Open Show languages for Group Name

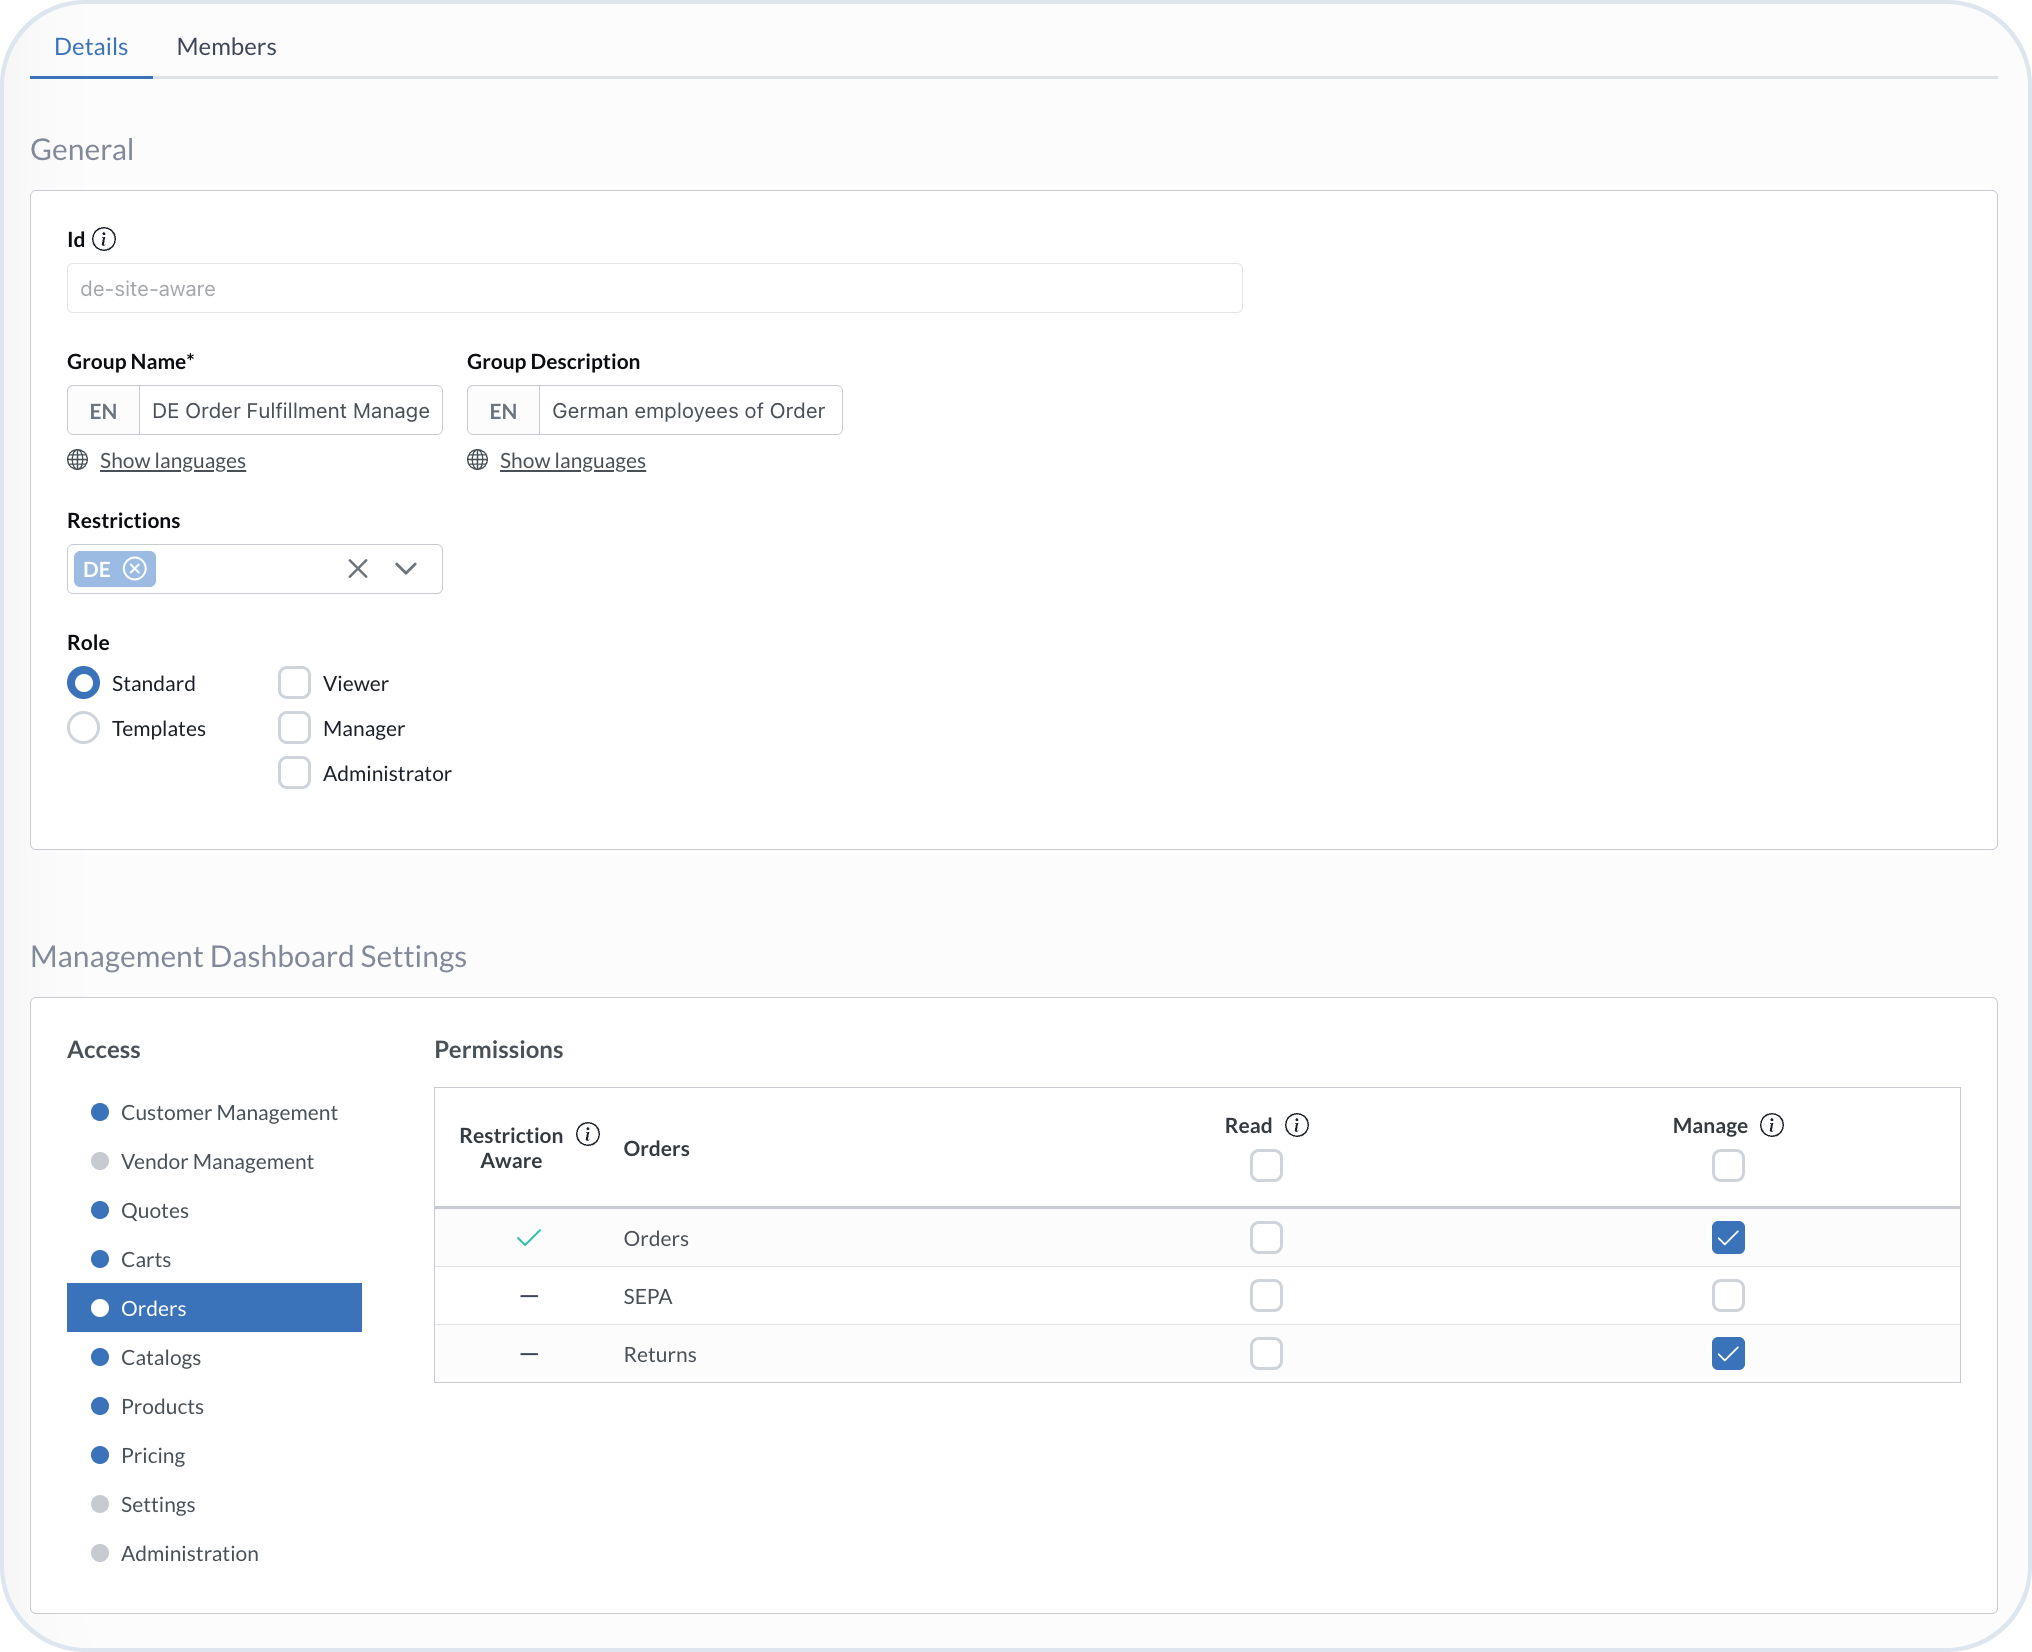(172, 460)
